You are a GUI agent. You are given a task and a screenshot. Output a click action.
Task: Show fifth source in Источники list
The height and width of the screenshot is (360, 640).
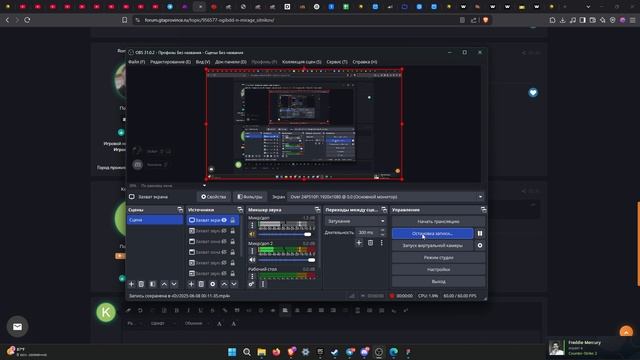coord(224,262)
